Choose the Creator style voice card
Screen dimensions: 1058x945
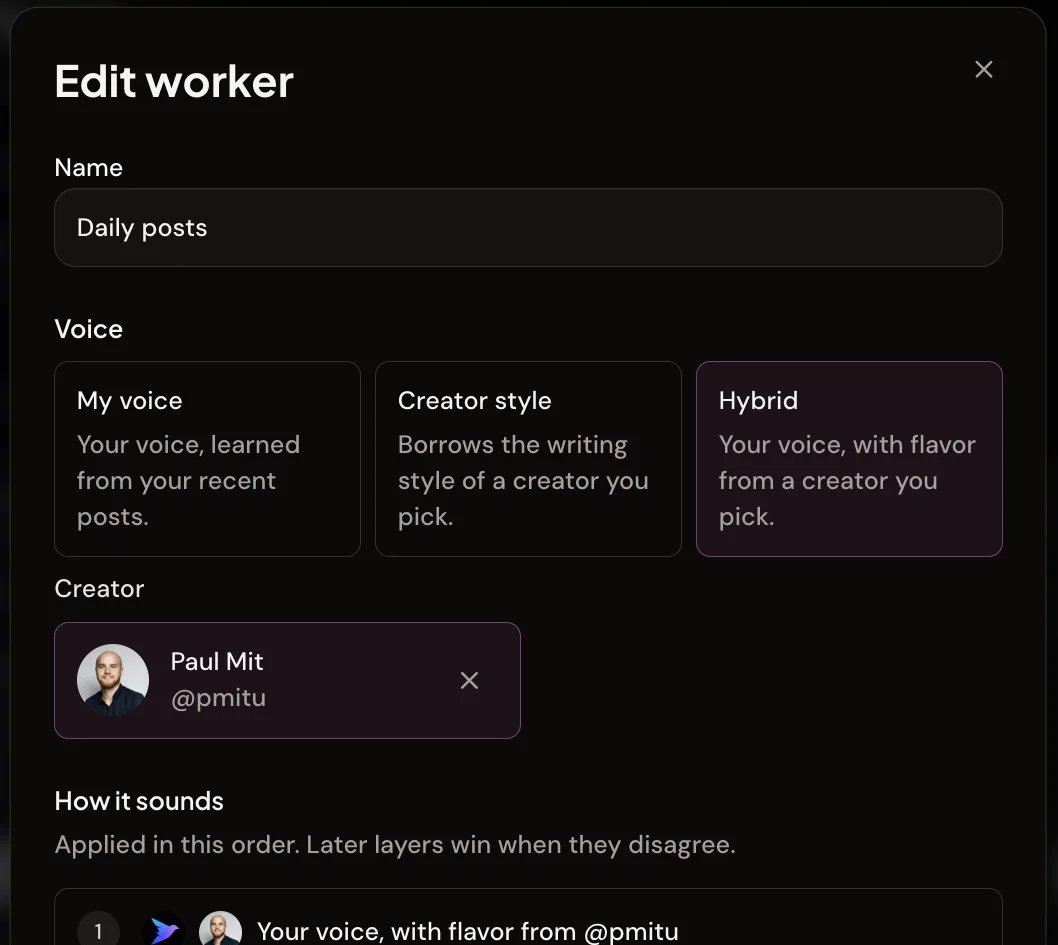pos(528,459)
